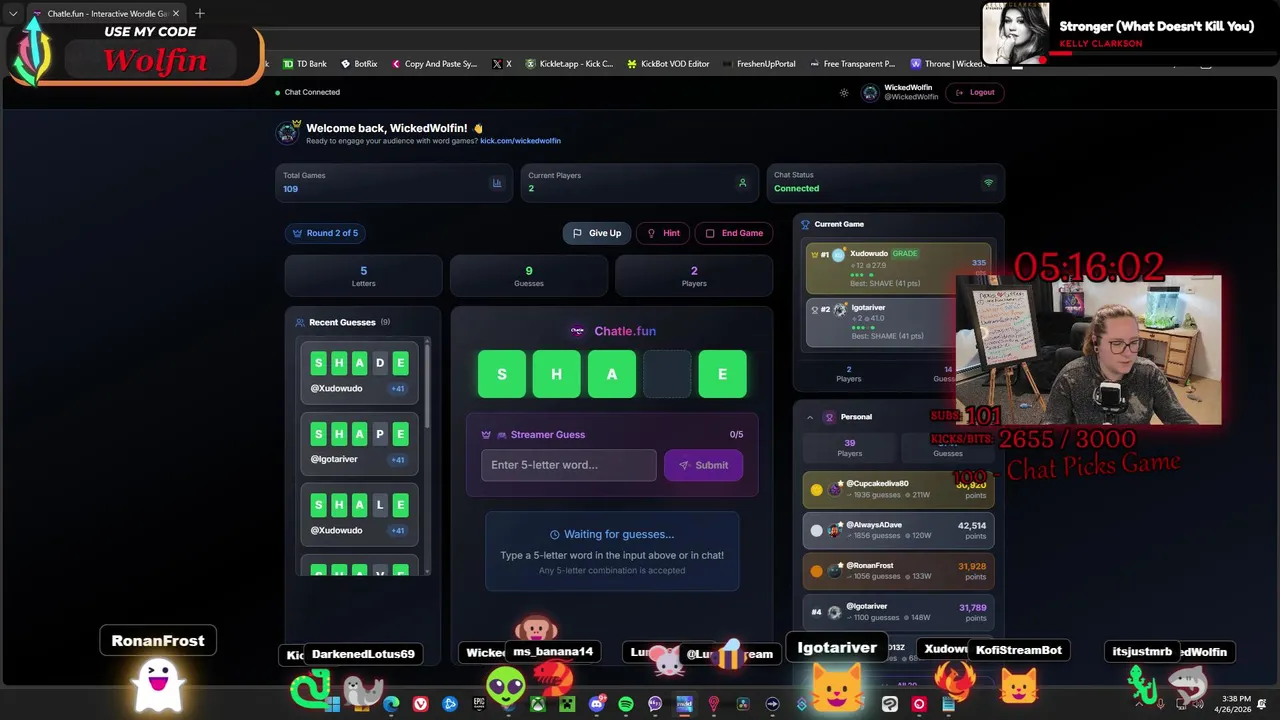This screenshot has height=720, width=1280.
Task: Click the empty fourth letter tile
Action: pyautogui.click(x=667, y=374)
